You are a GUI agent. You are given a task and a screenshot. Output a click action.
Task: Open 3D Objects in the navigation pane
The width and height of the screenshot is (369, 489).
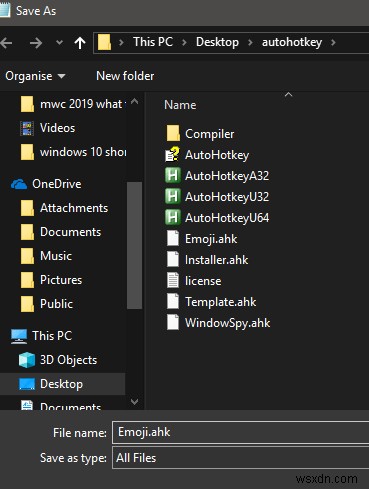(58, 360)
